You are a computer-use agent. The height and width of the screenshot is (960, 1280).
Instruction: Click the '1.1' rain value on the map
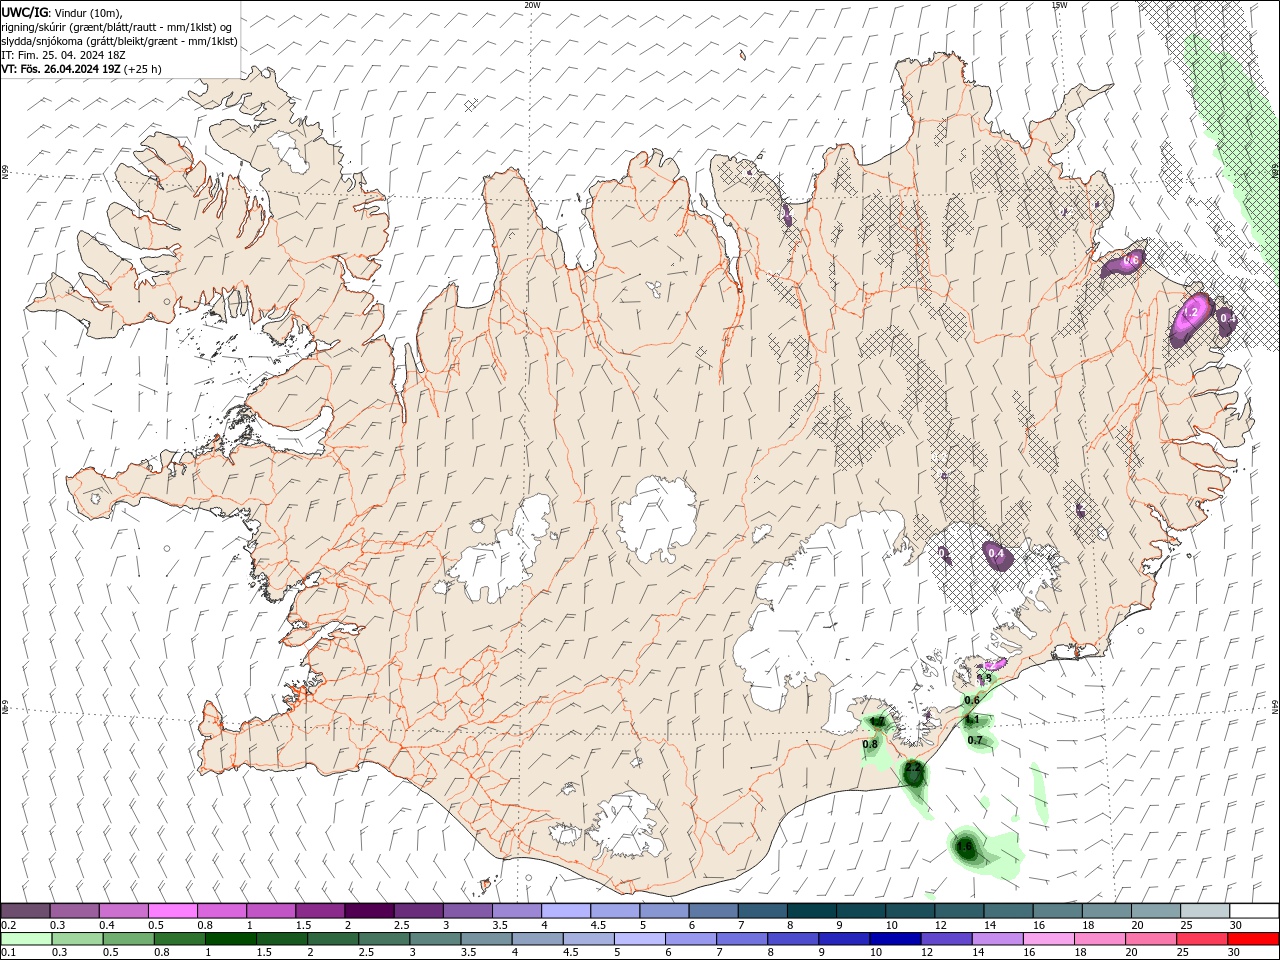click(x=972, y=720)
